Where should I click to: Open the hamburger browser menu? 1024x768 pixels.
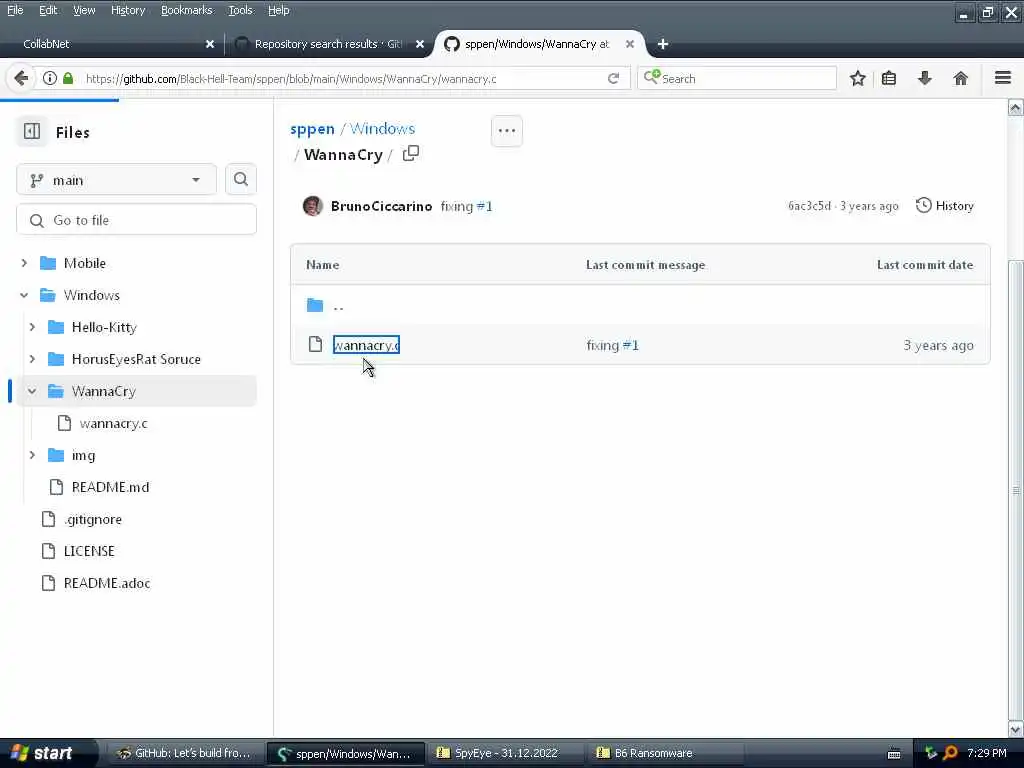pos(1003,78)
